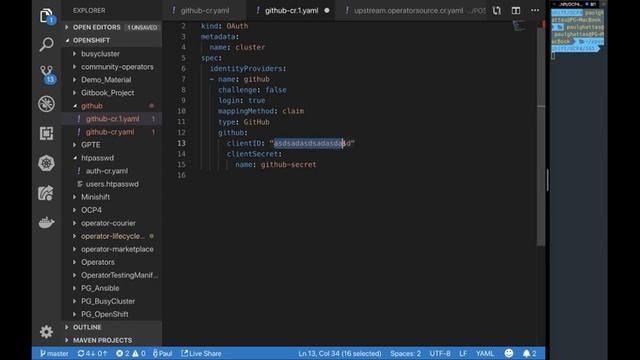Image resolution: width=640 pixels, height=360 pixels.
Task: Click the github-secret value on line 15
Action: pos(288,164)
